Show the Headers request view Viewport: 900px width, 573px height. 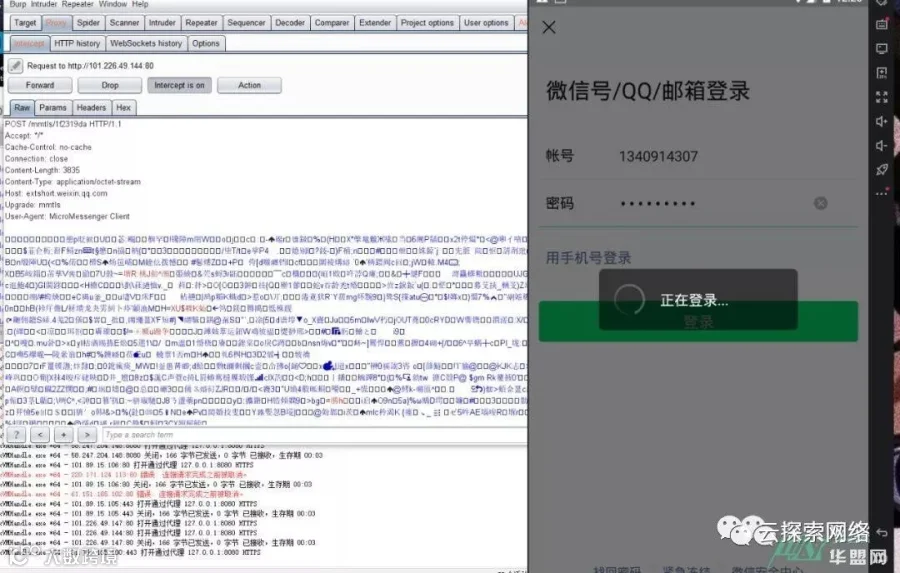[91, 108]
